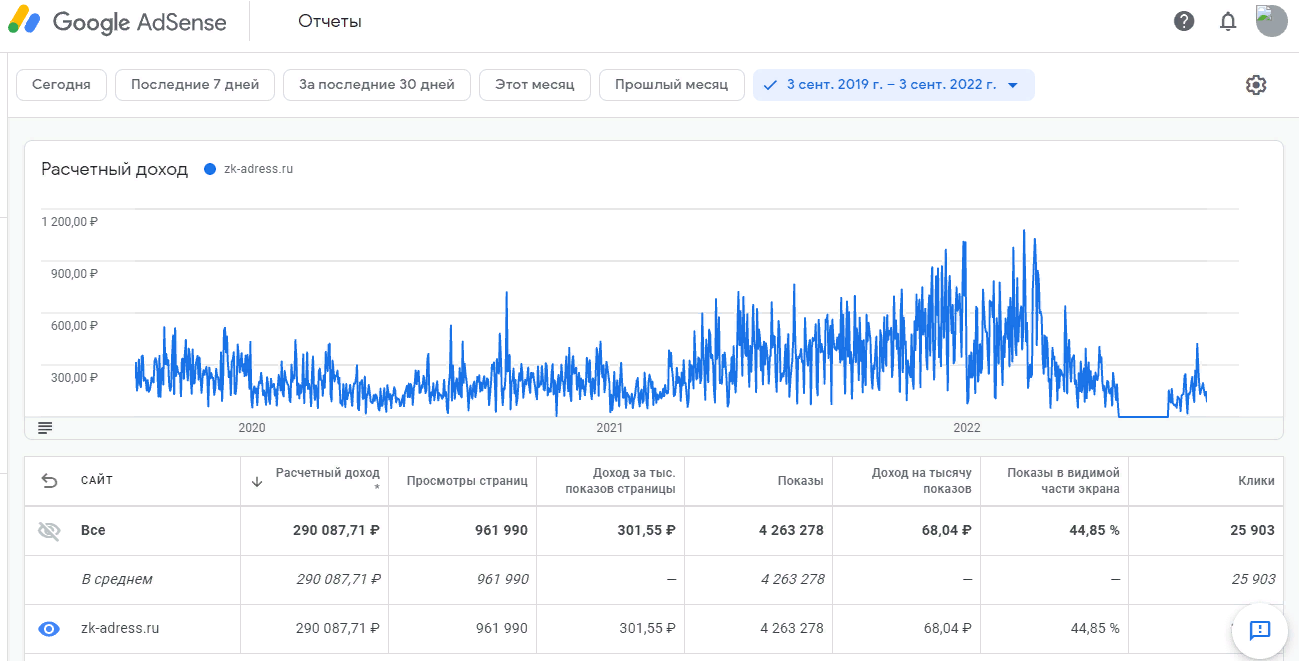The height and width of the screenshot is (661, 1299).
Task: Sort by Доход на тысячу показов header
Action: (922, 481)
